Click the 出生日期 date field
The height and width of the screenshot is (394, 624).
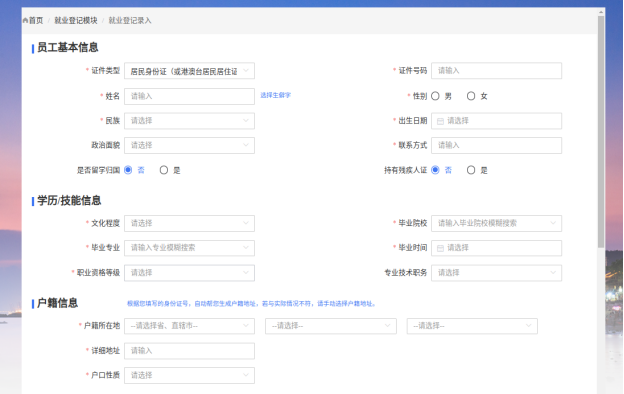pyautogui.click(x=496, y=121)
